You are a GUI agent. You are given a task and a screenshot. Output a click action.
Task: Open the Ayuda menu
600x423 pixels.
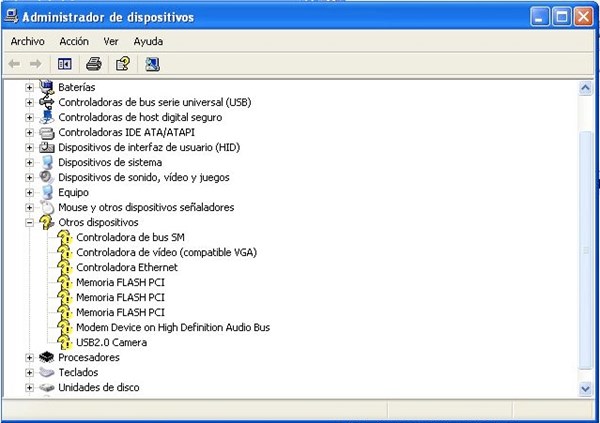[x=148, y=41]
